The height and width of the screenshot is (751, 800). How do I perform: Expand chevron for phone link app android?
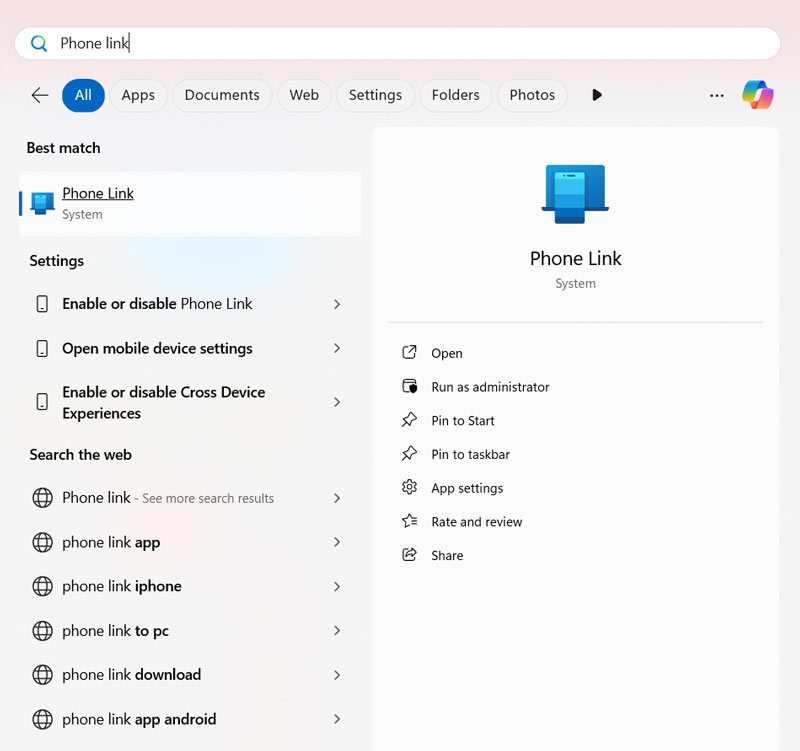(x=337, y=719)
